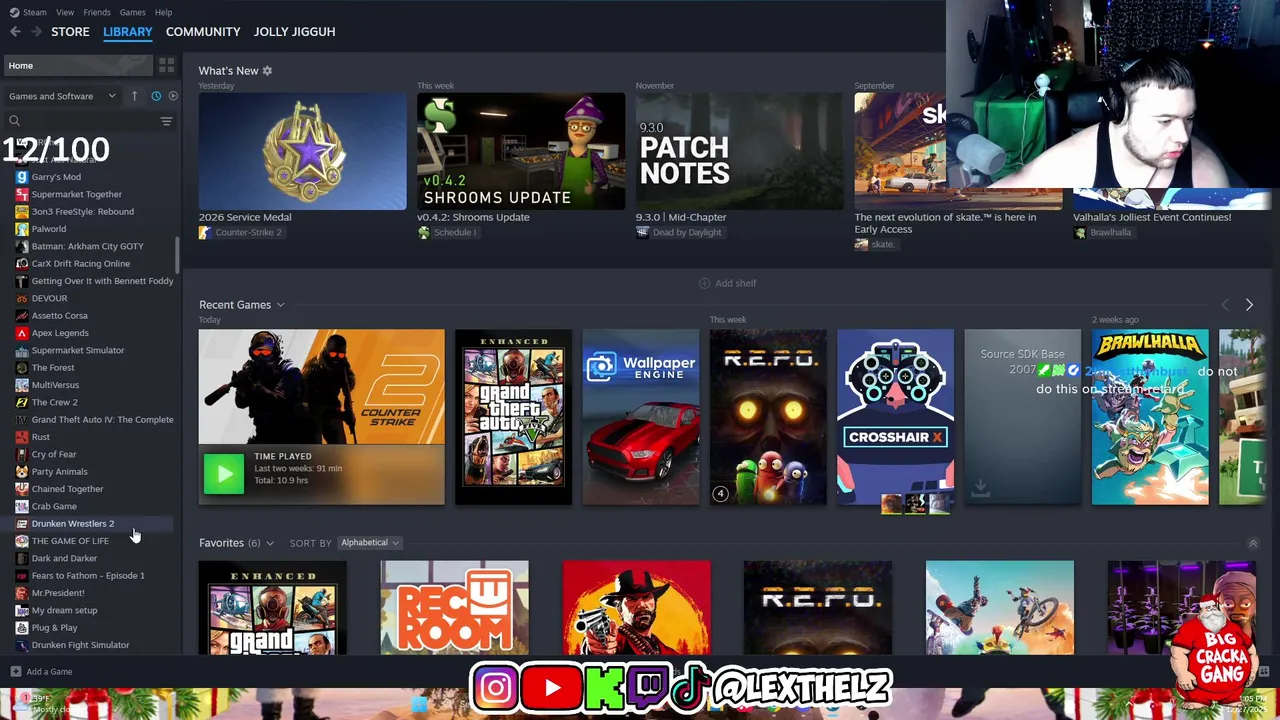
Task: Switch to the STORE tab
Action: 70,32
